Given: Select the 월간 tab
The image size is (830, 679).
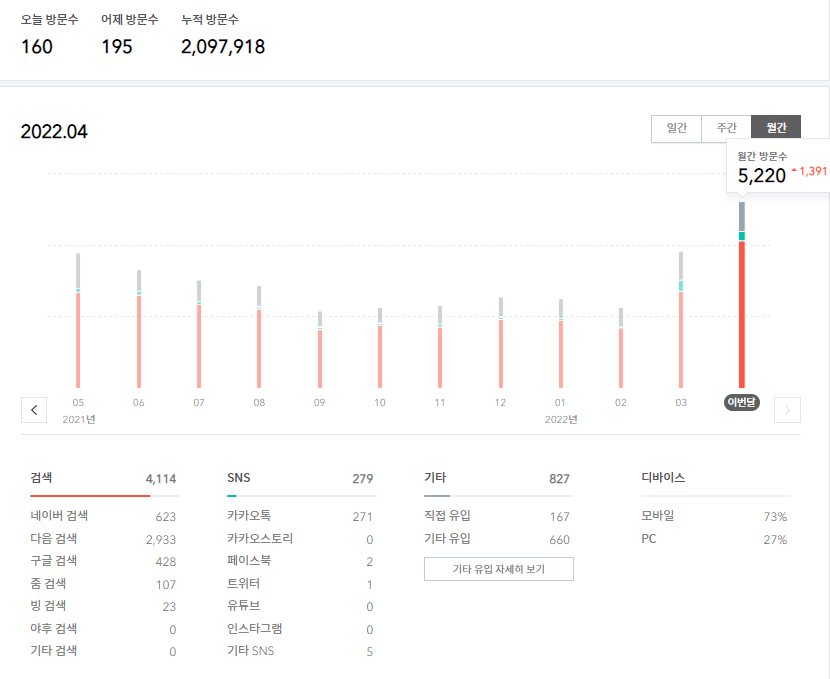Looking at the screenshot, I should [776, 127].
